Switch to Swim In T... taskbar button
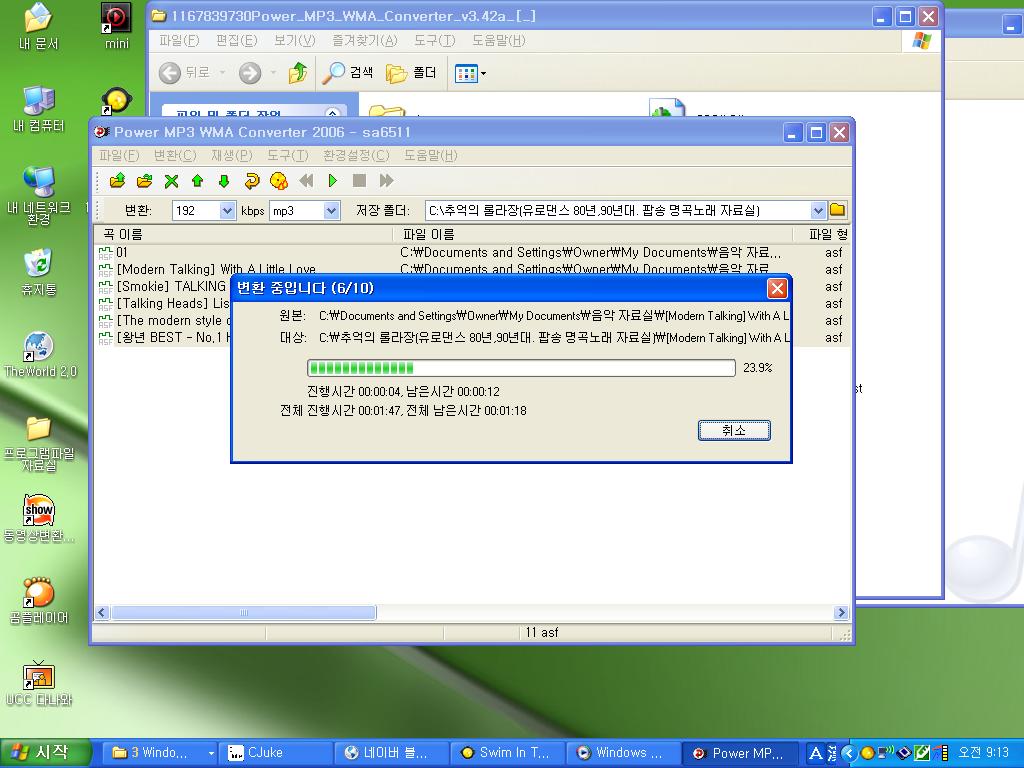This screenshot has height=768, width=1024. point(507,753)
